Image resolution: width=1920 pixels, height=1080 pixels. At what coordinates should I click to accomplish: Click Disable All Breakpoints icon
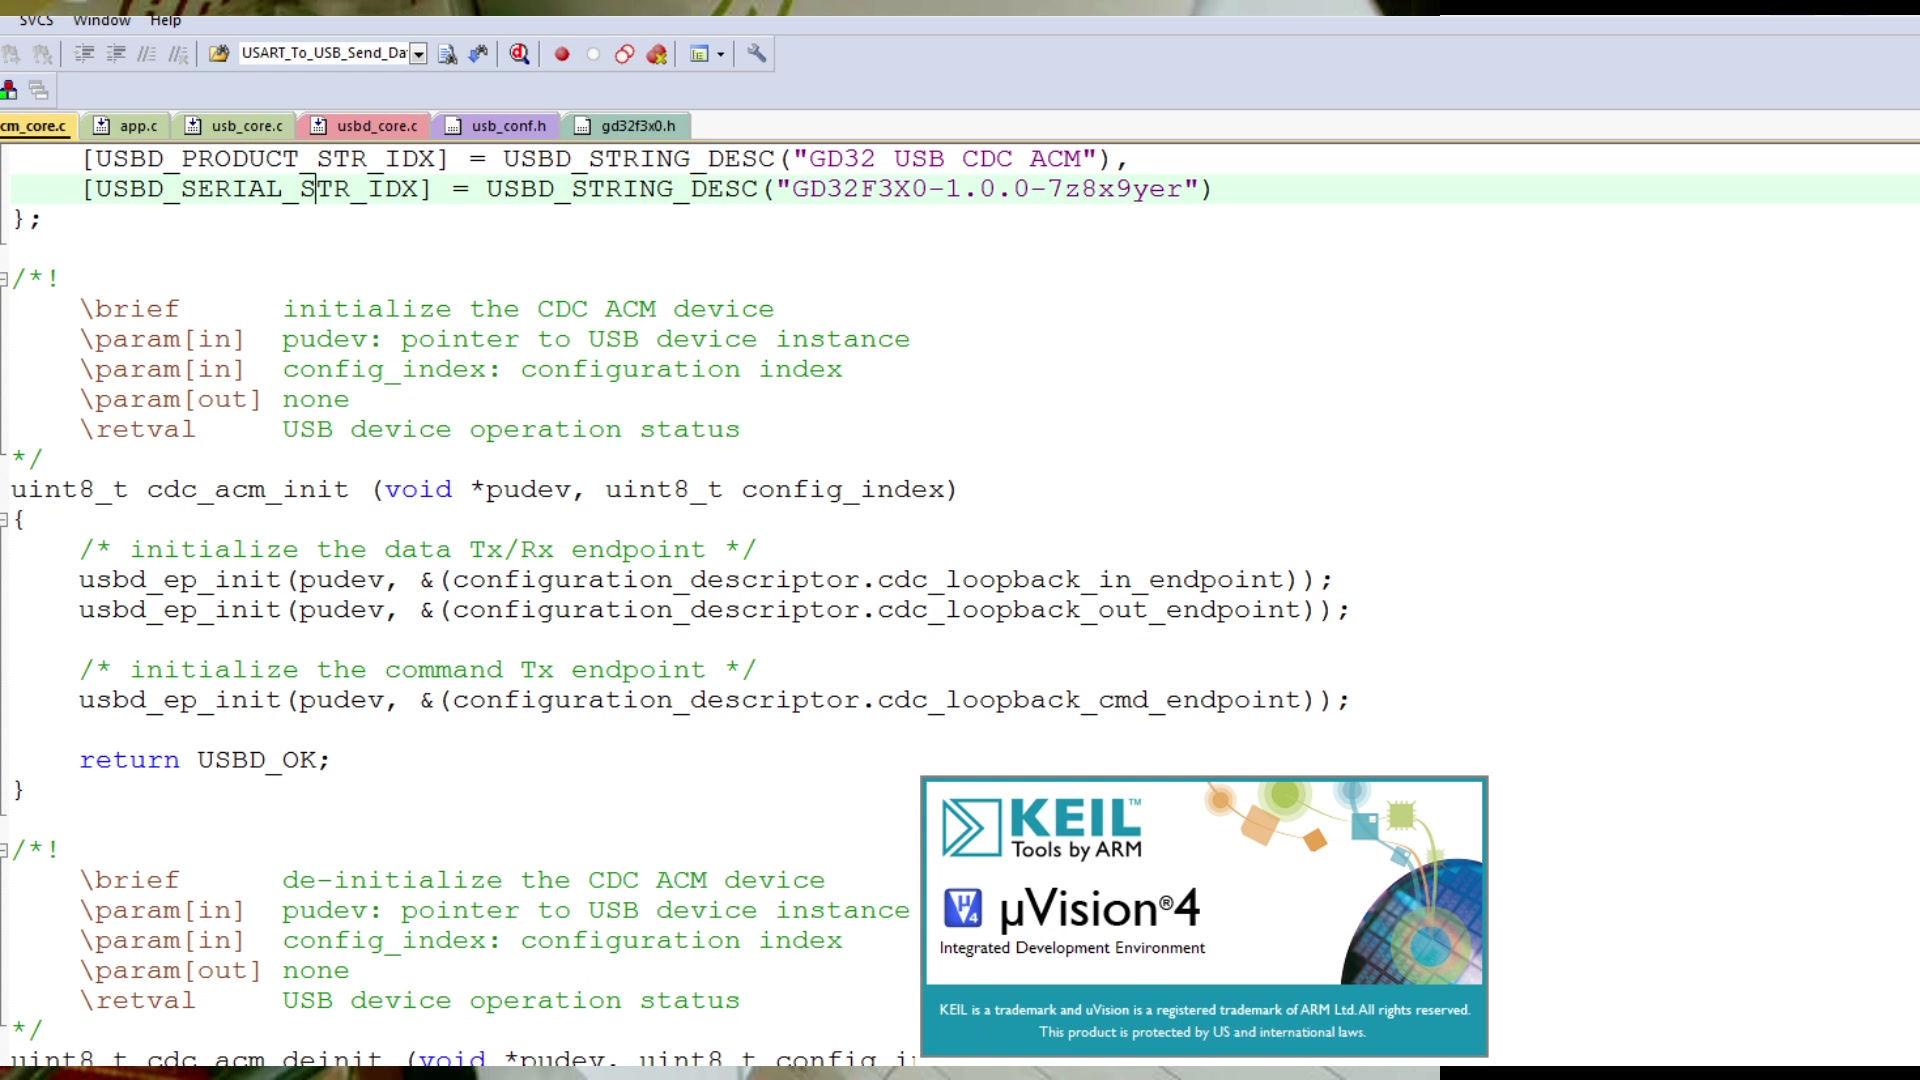click(625, 54)
